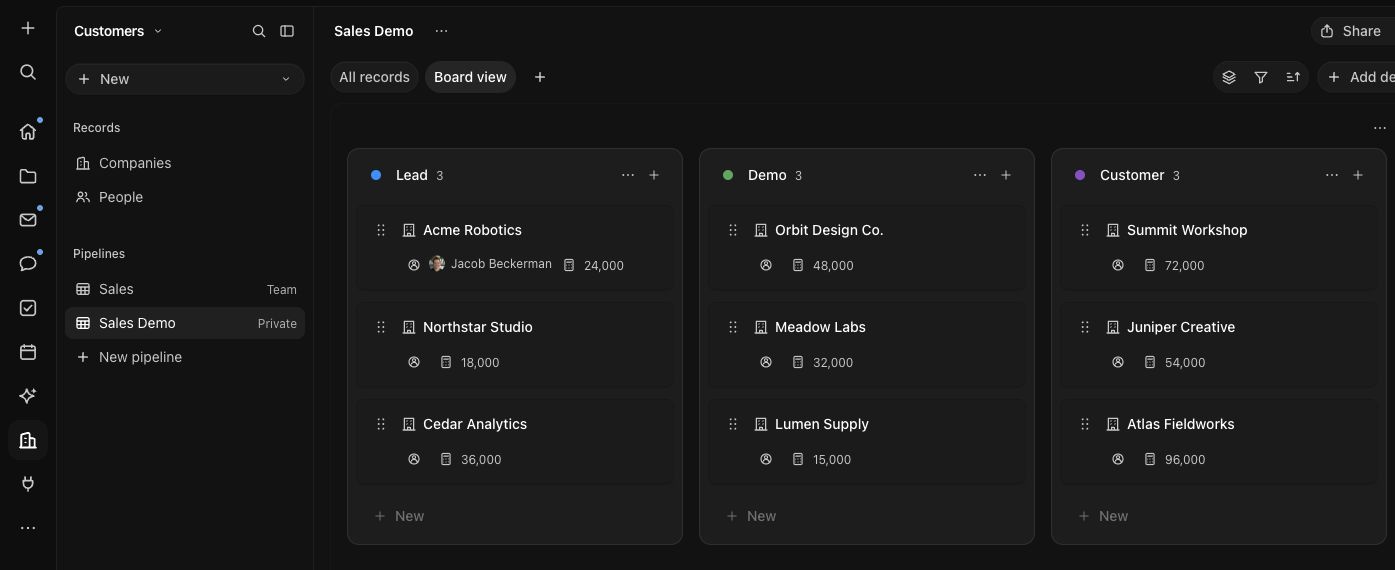
Task: Open the sort icon in toolbar
Action: [1293, 77]
